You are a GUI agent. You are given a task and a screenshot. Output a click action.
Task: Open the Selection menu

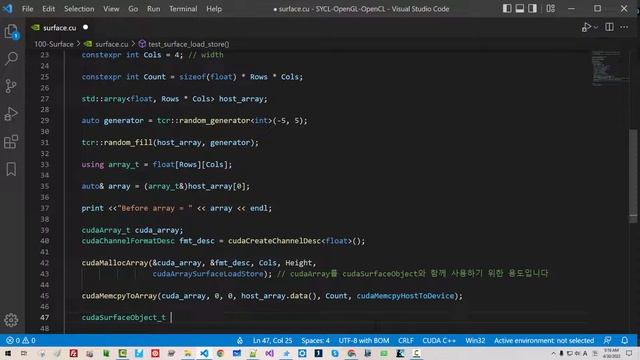coord(79,9)
